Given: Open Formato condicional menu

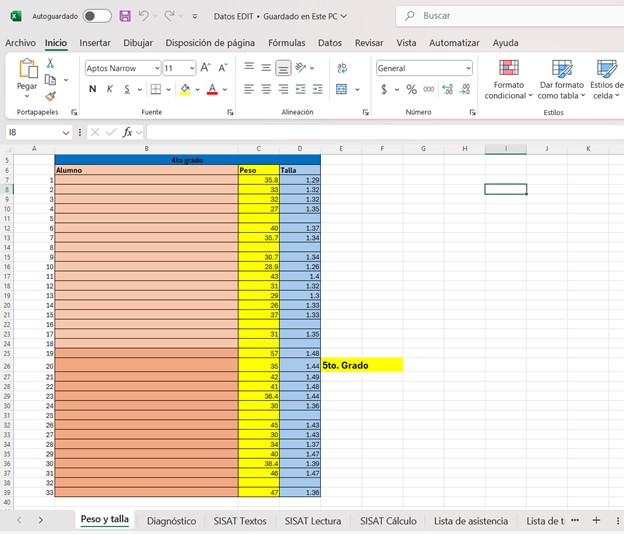Looking at the screenshot, I should pyautogui.click(x=508, y=78).
